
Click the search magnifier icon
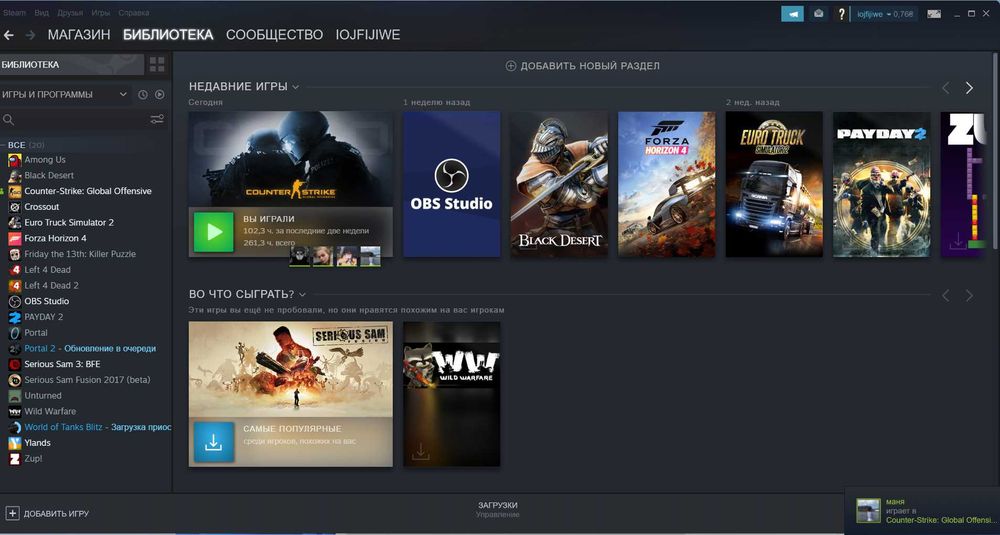(x=8, y=119)
